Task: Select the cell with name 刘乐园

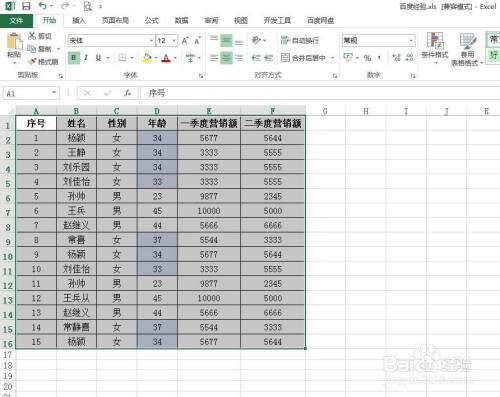Action: pos(76,167)
